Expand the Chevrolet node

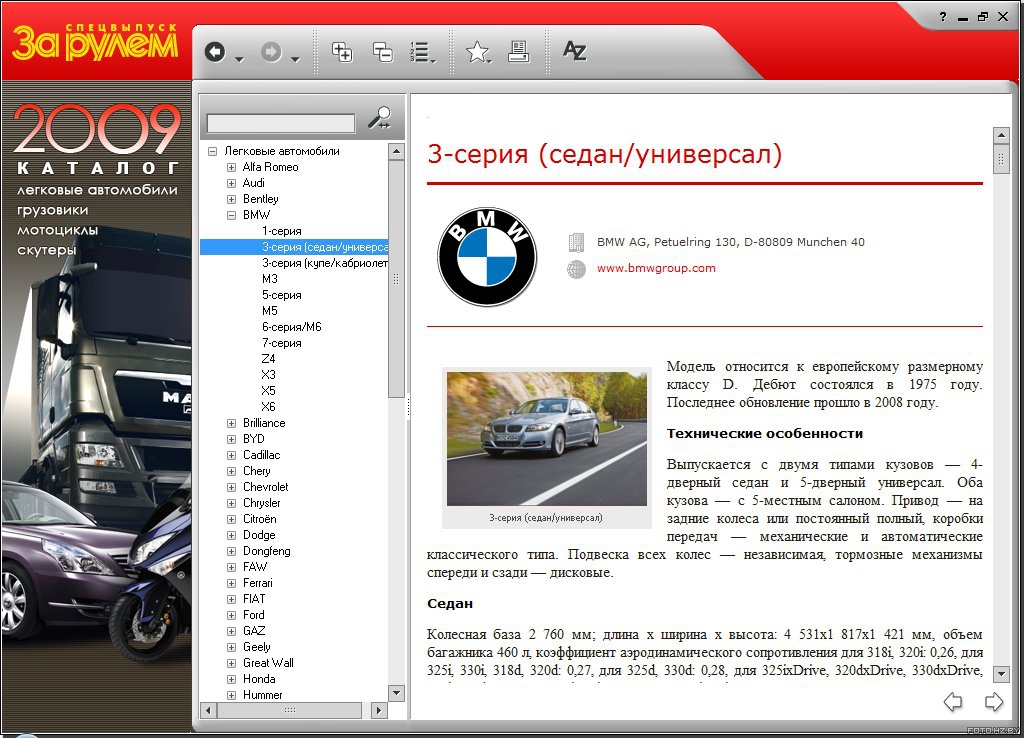coord(231,487)
